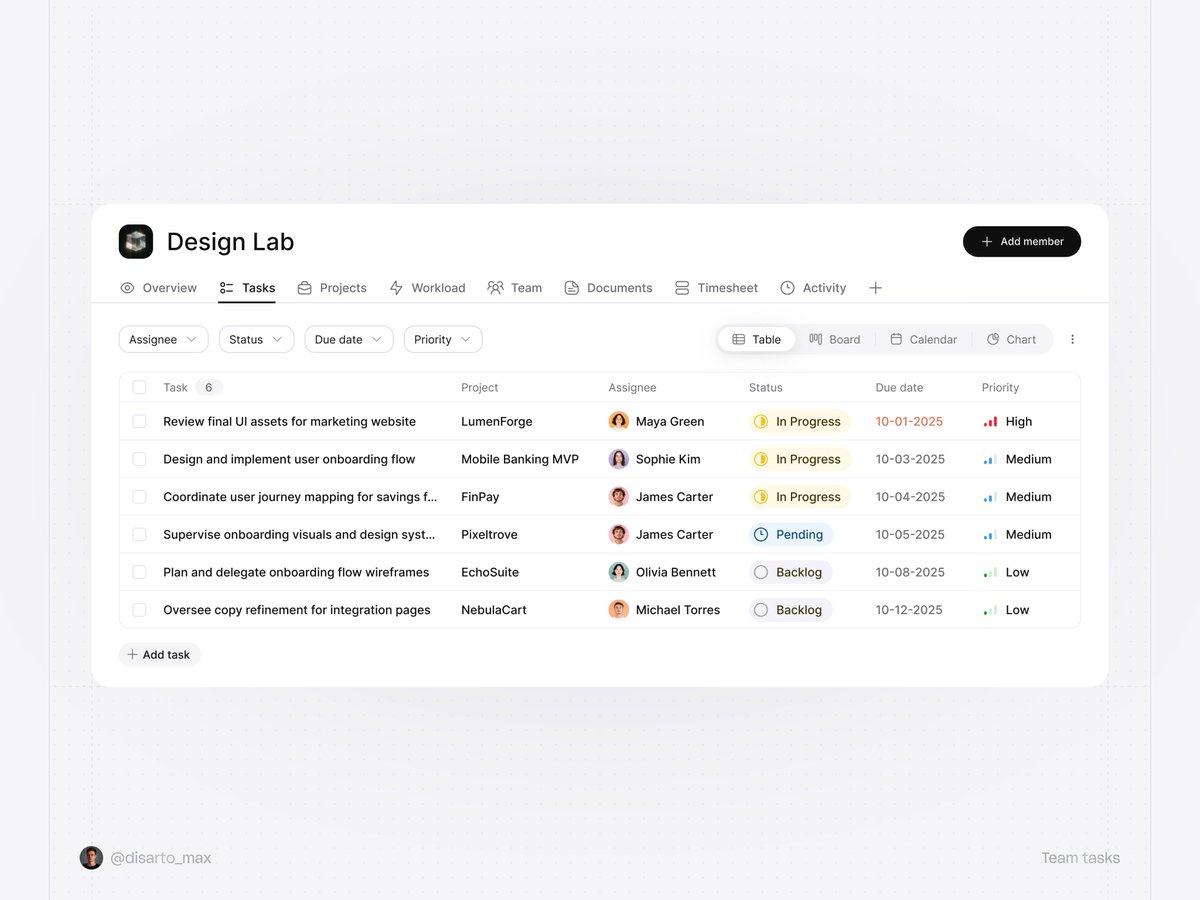Open the Timesheet tab
The image size is (1200, 900).
[716, 287]
